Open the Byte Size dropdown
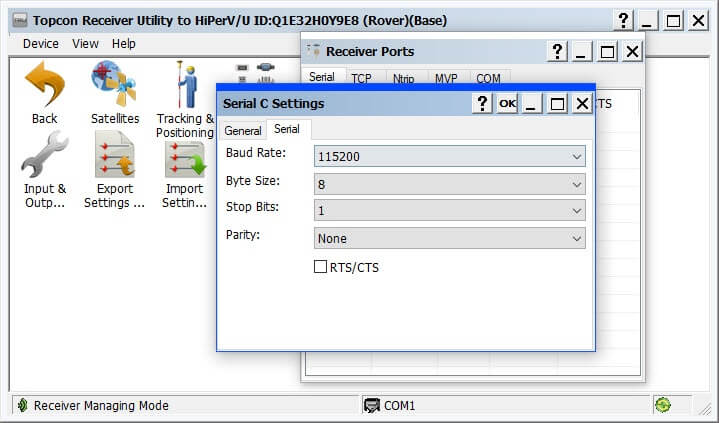Image resolution: width=719 pixels, height=423 pixels. (449, 185)
